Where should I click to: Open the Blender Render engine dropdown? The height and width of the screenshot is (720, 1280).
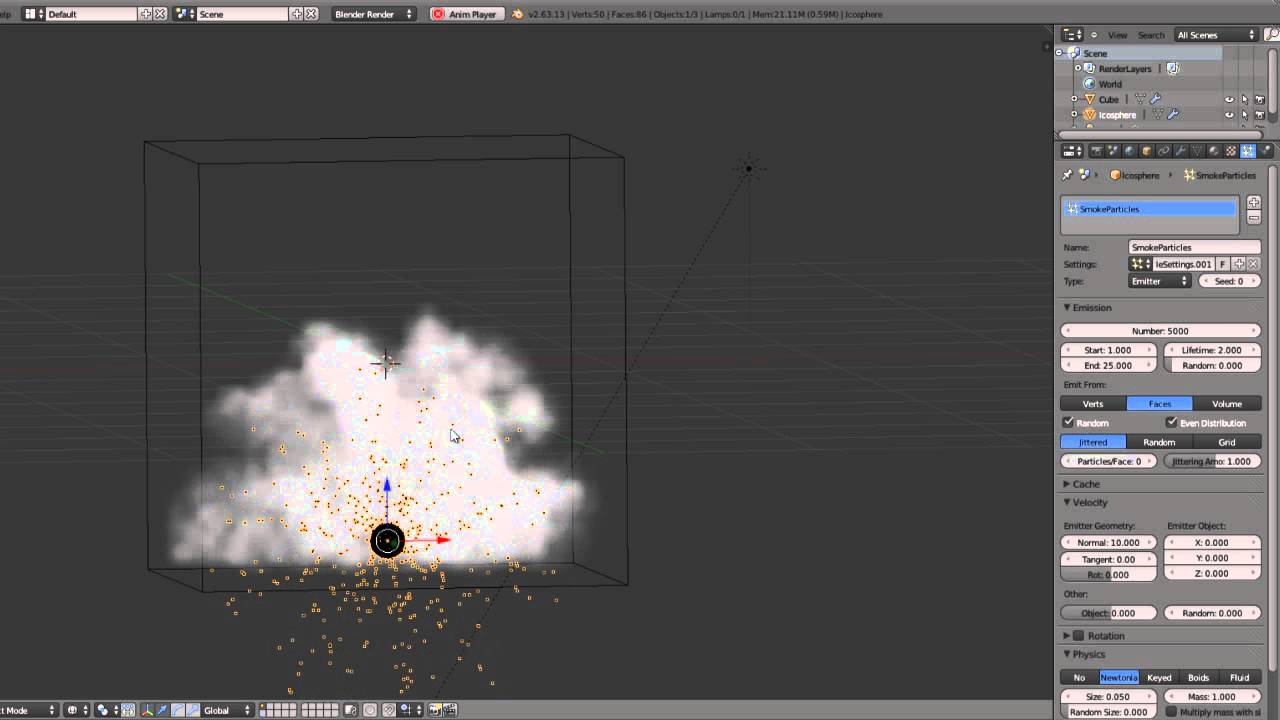coord(374,14)
